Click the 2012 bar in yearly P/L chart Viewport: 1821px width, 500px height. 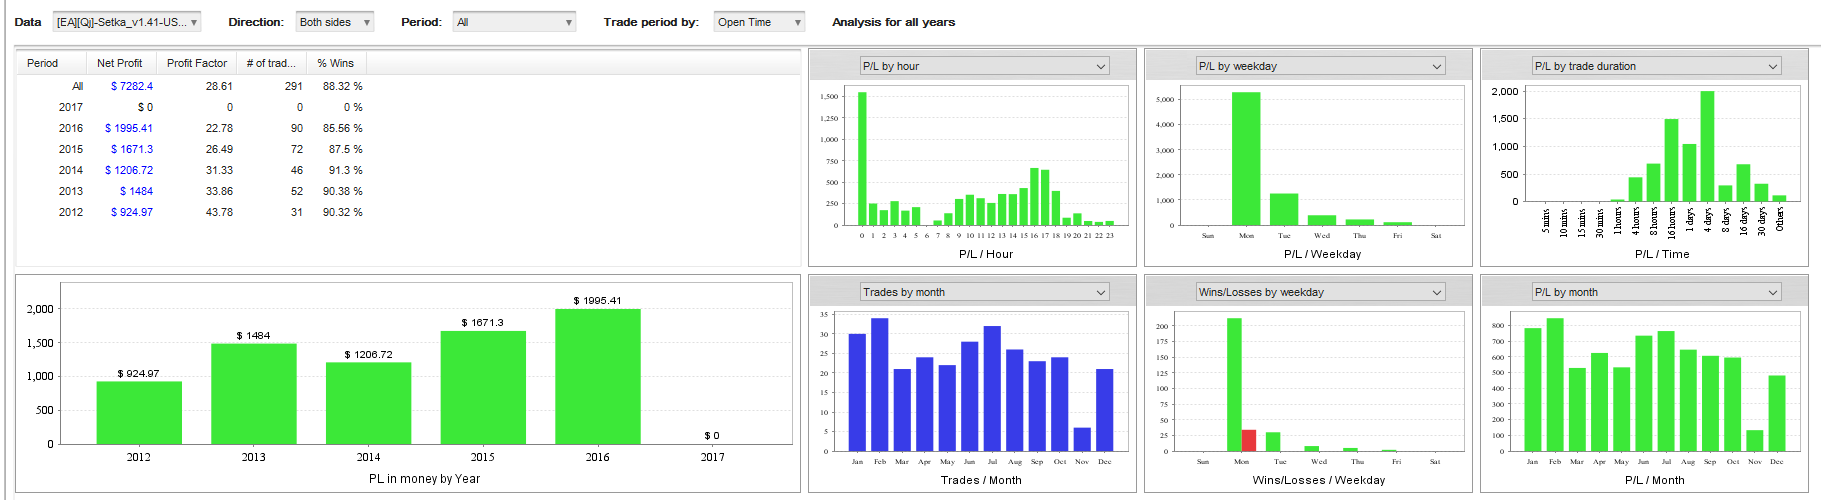pos(139,413)
